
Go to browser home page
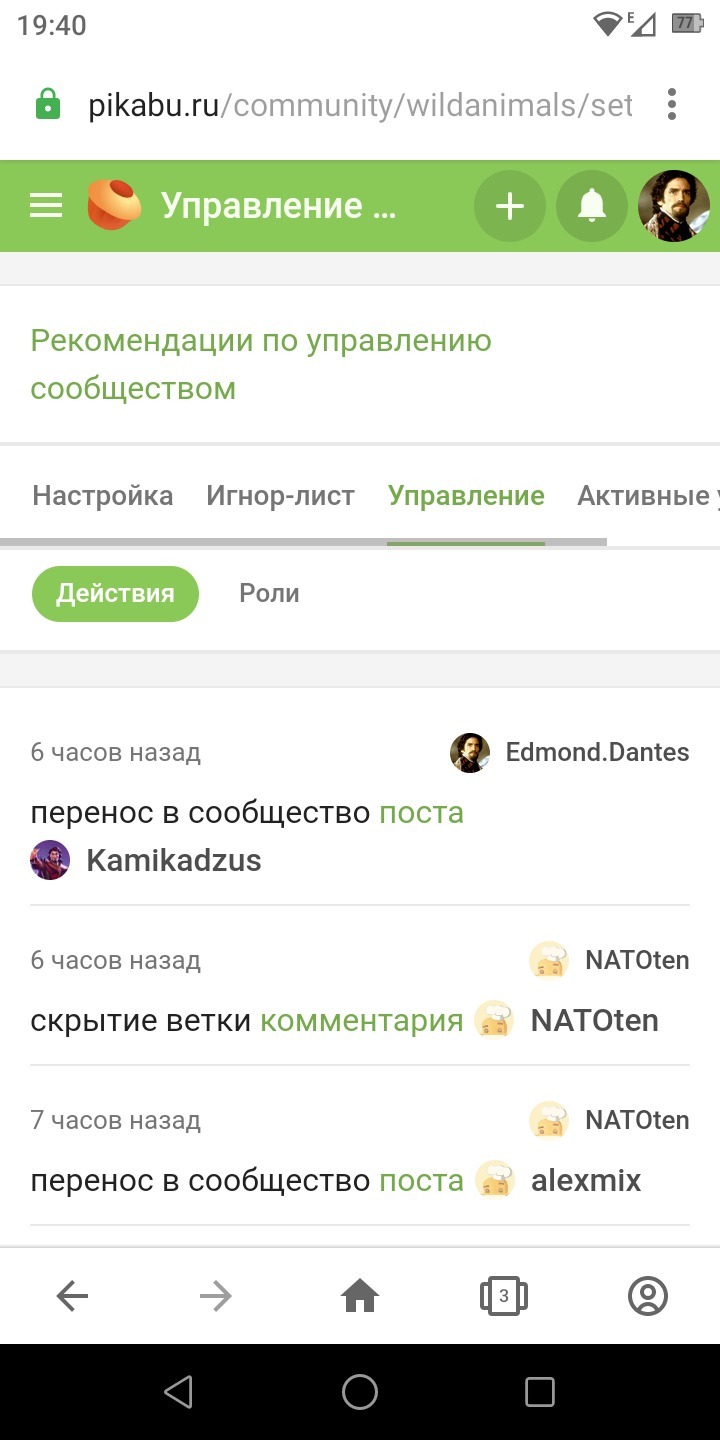360,1297
